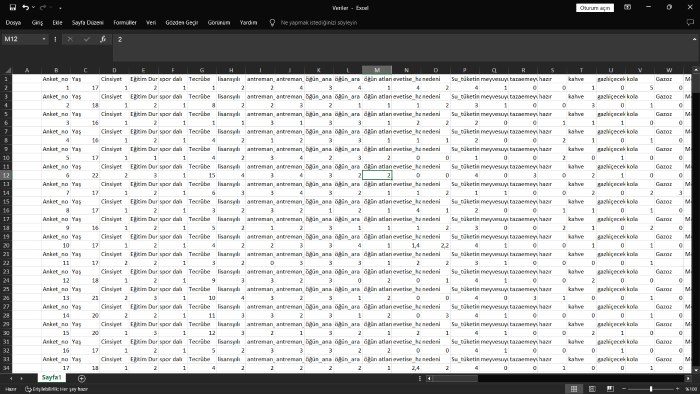700x394 pixels.
Task: Click cell W1 labeled Gazoz
Action: point(669,79)
